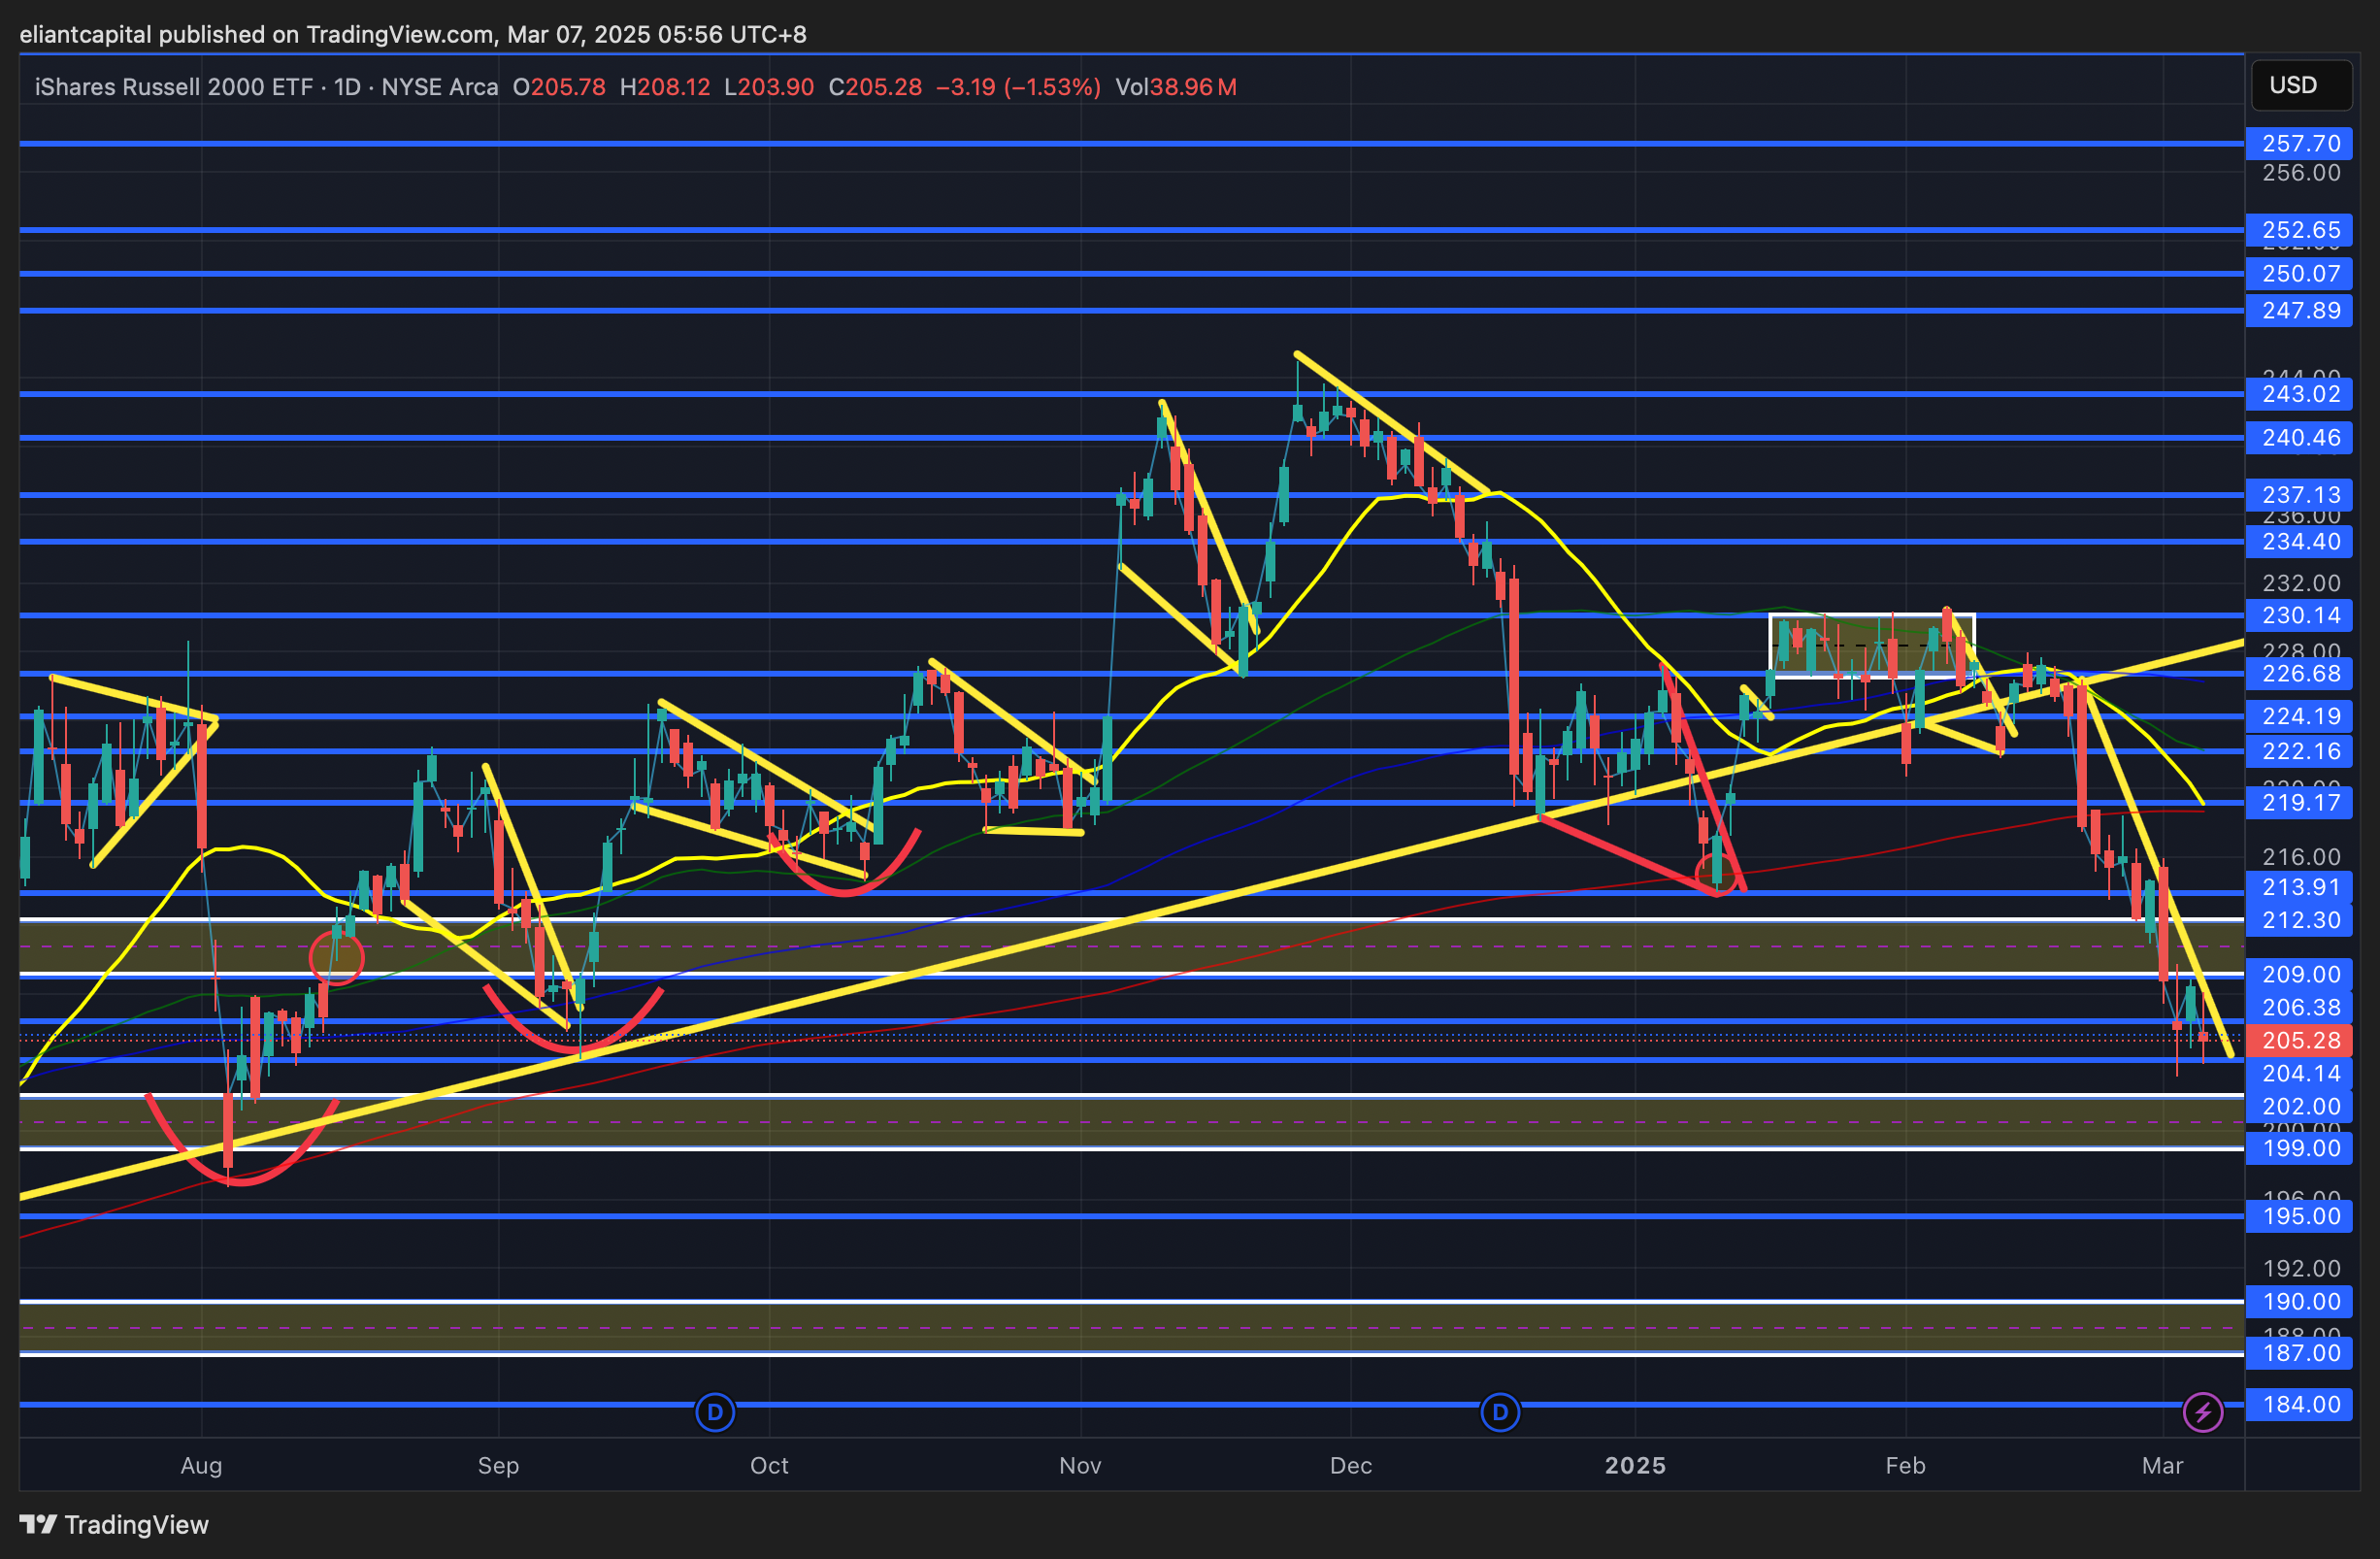
Task: Click the Nov label on time axis
Action: (1080, 1465)
